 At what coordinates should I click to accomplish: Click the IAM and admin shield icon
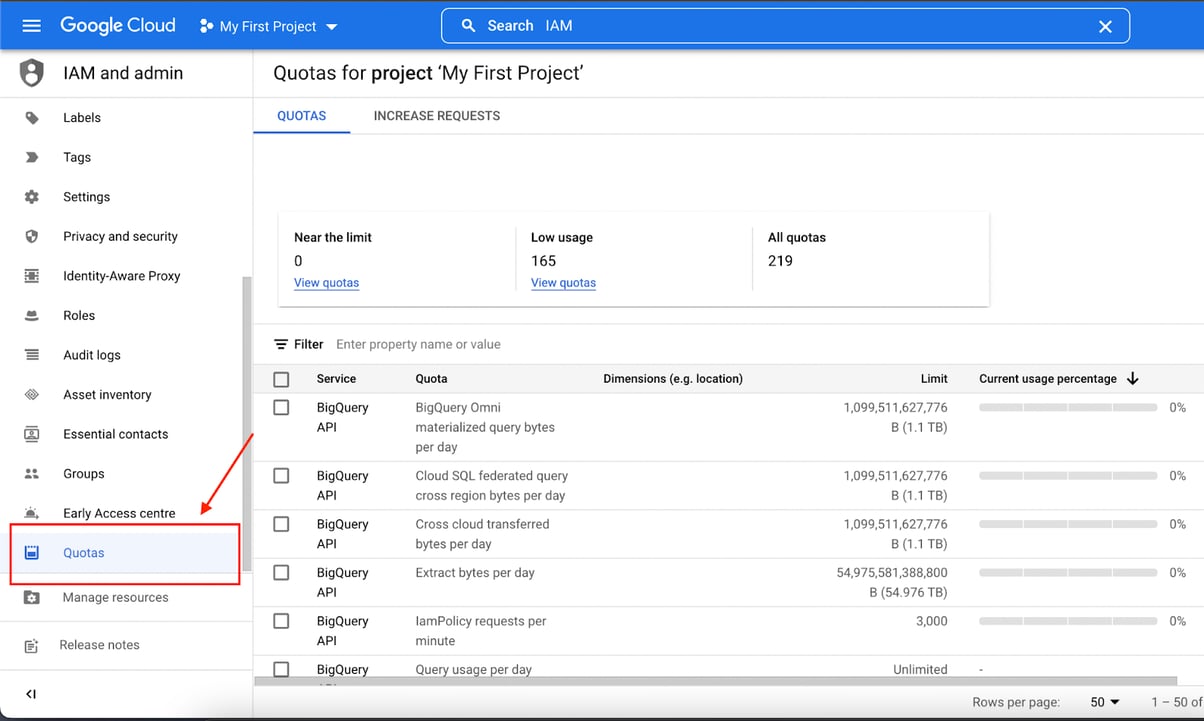click(31, 72)
